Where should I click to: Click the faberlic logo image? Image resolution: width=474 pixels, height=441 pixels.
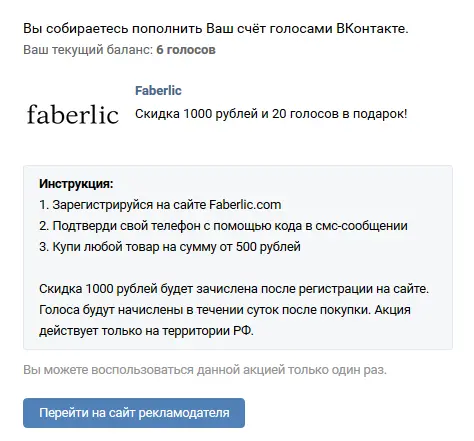(x=73, y=114)
